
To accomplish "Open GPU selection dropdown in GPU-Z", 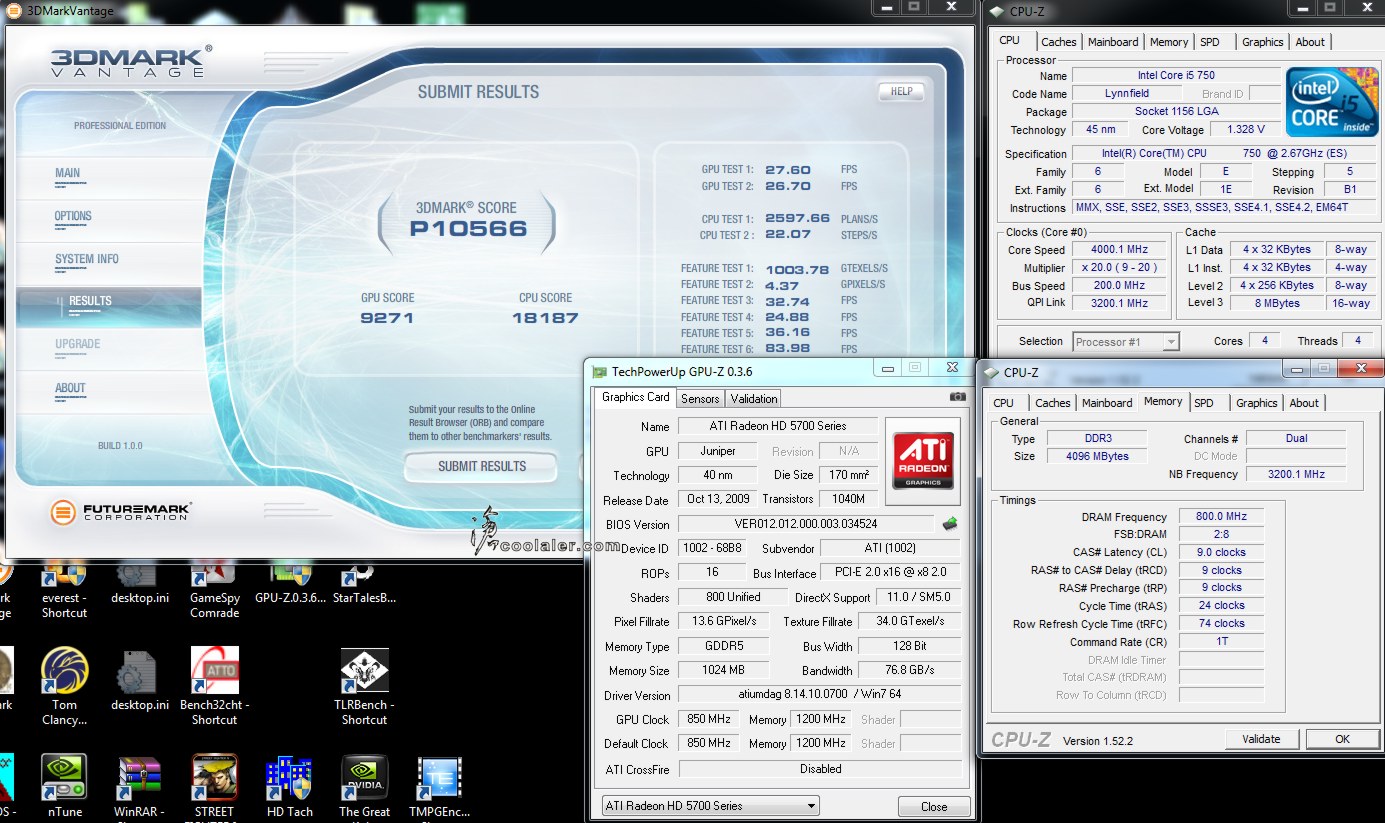I will click(x=709, y=805).
